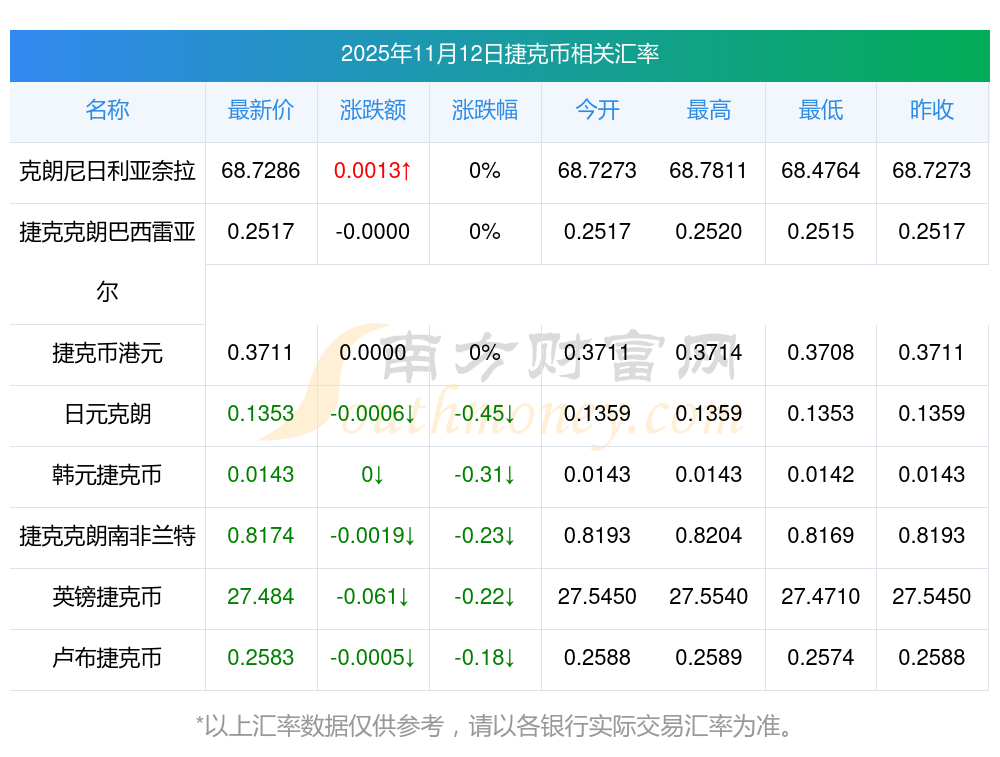1000x757 pixels.
Task: Click the title 2025年11月12日捷克币相关汇率
Action: pyautogui.click(x=499, y=54)
